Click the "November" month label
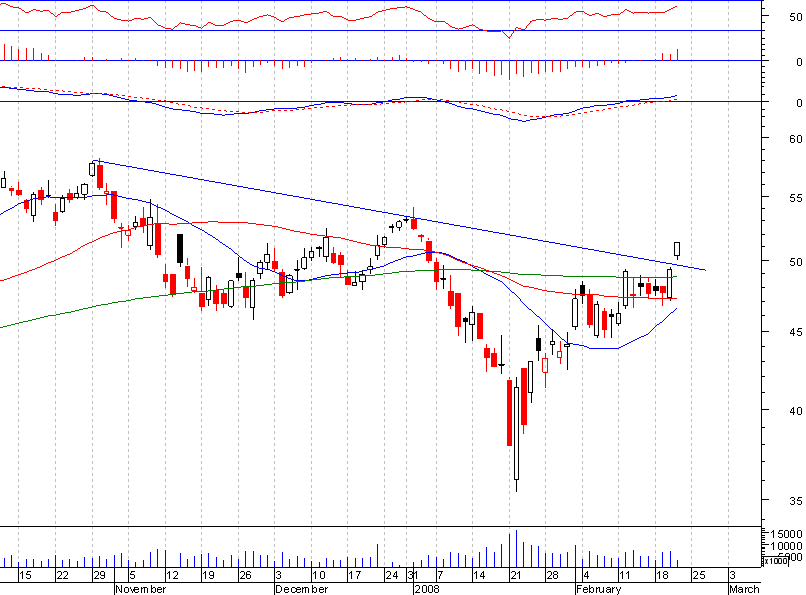This screenshot has height=595, width=806. point(141,589)
